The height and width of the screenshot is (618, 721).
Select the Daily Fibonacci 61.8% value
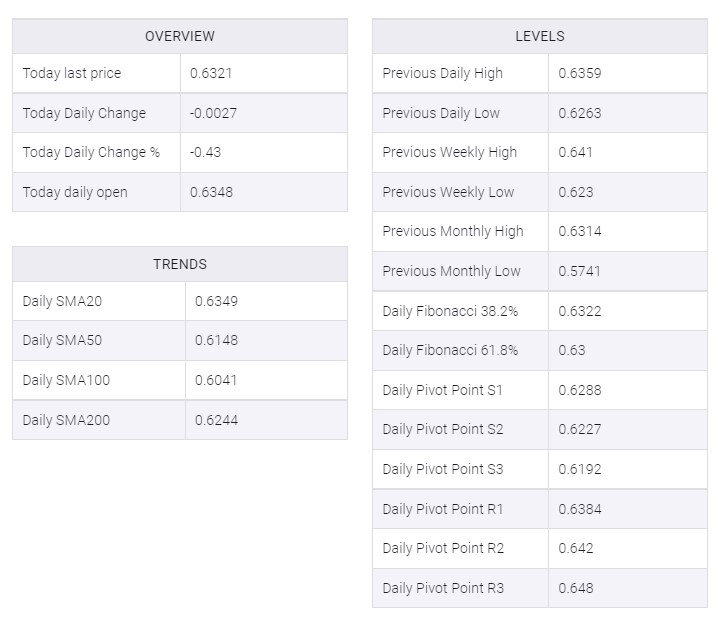572,350
